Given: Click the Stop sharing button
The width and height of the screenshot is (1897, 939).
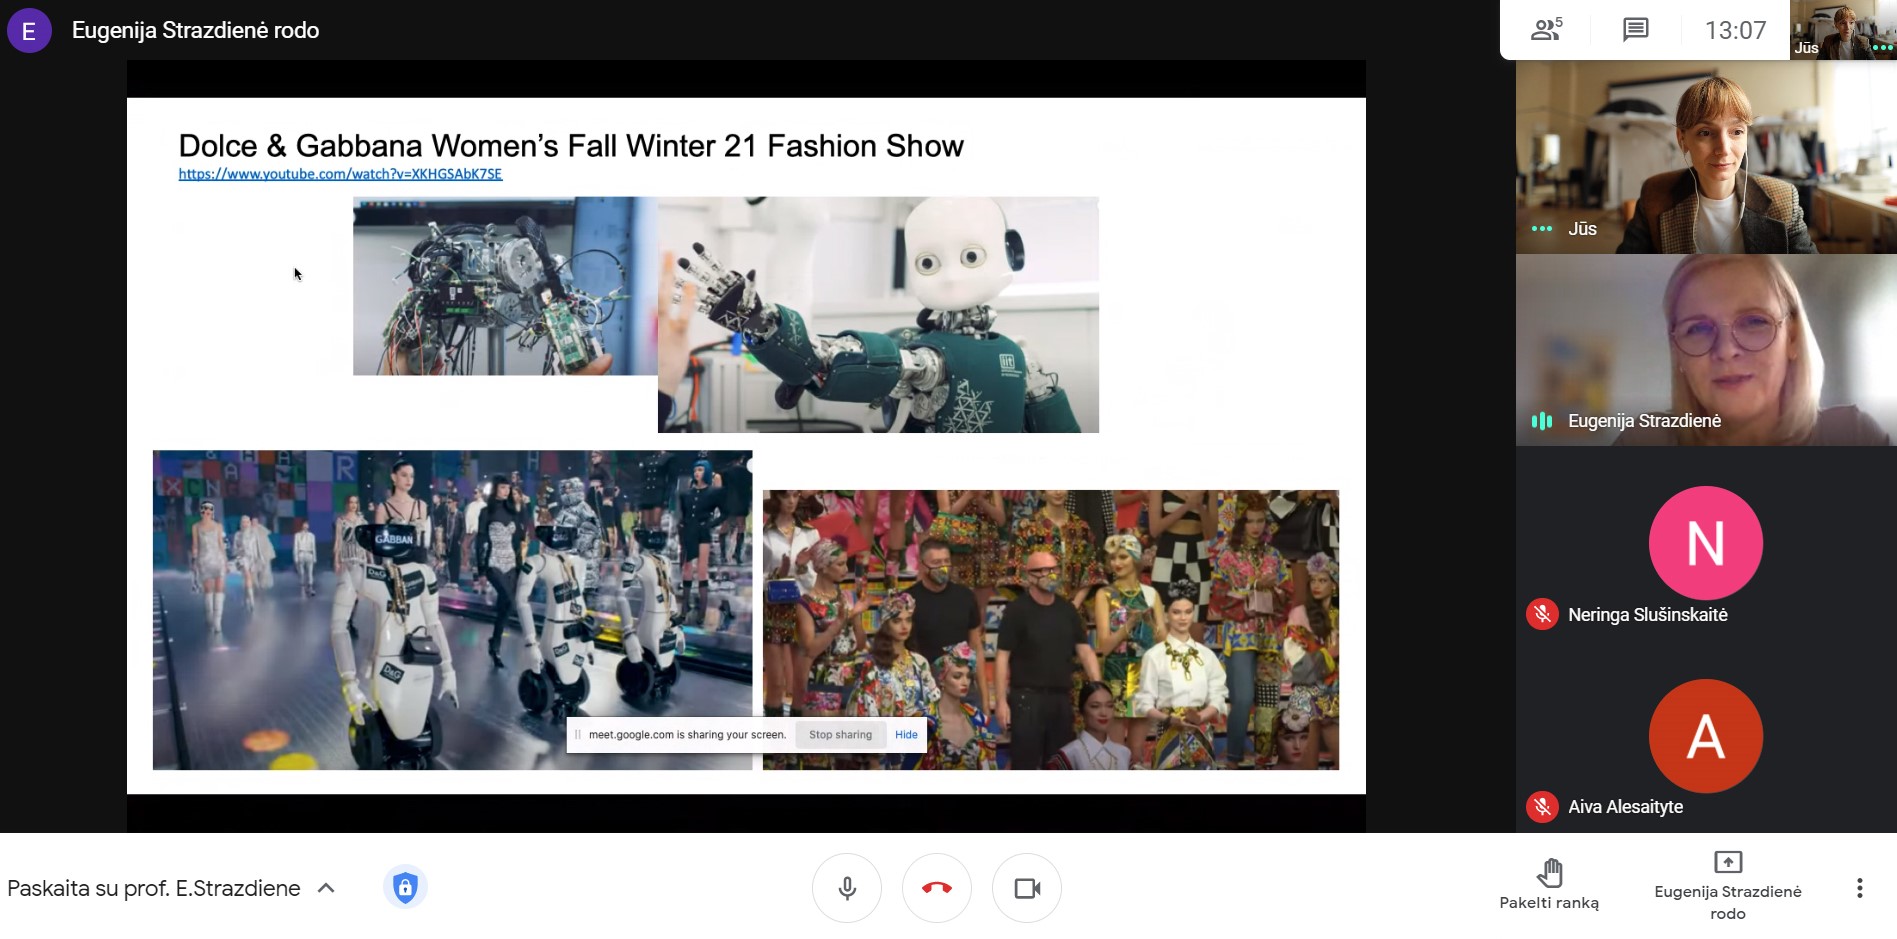Looking at the screenshot, I should click(840, 735).
